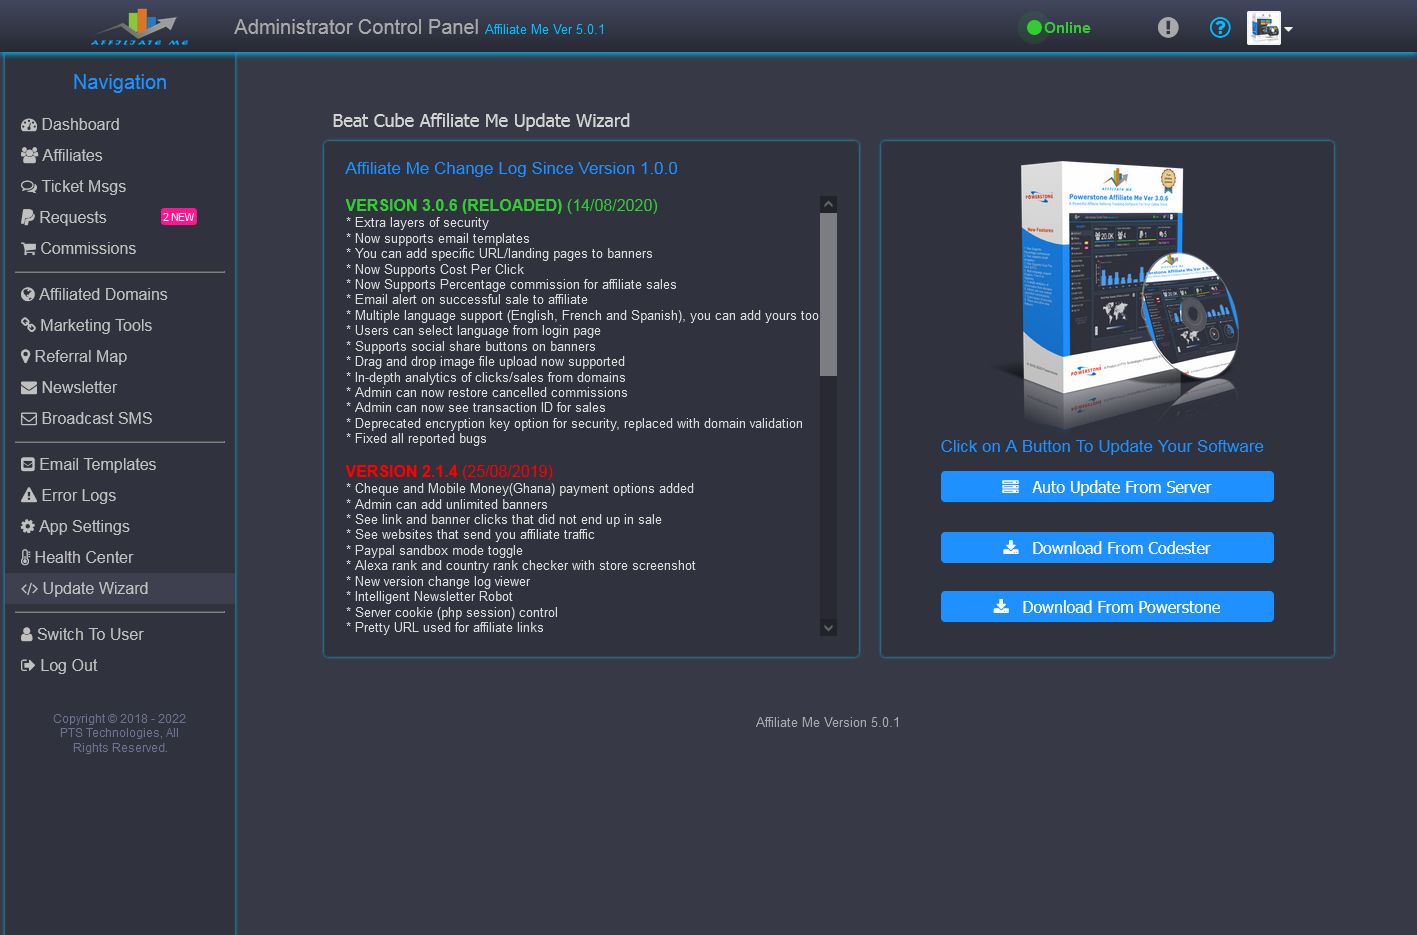This screenshot has width=1417, height=935.
Task: Expand the profile dropdown arrow
Action: click(x=1289, y=29)
